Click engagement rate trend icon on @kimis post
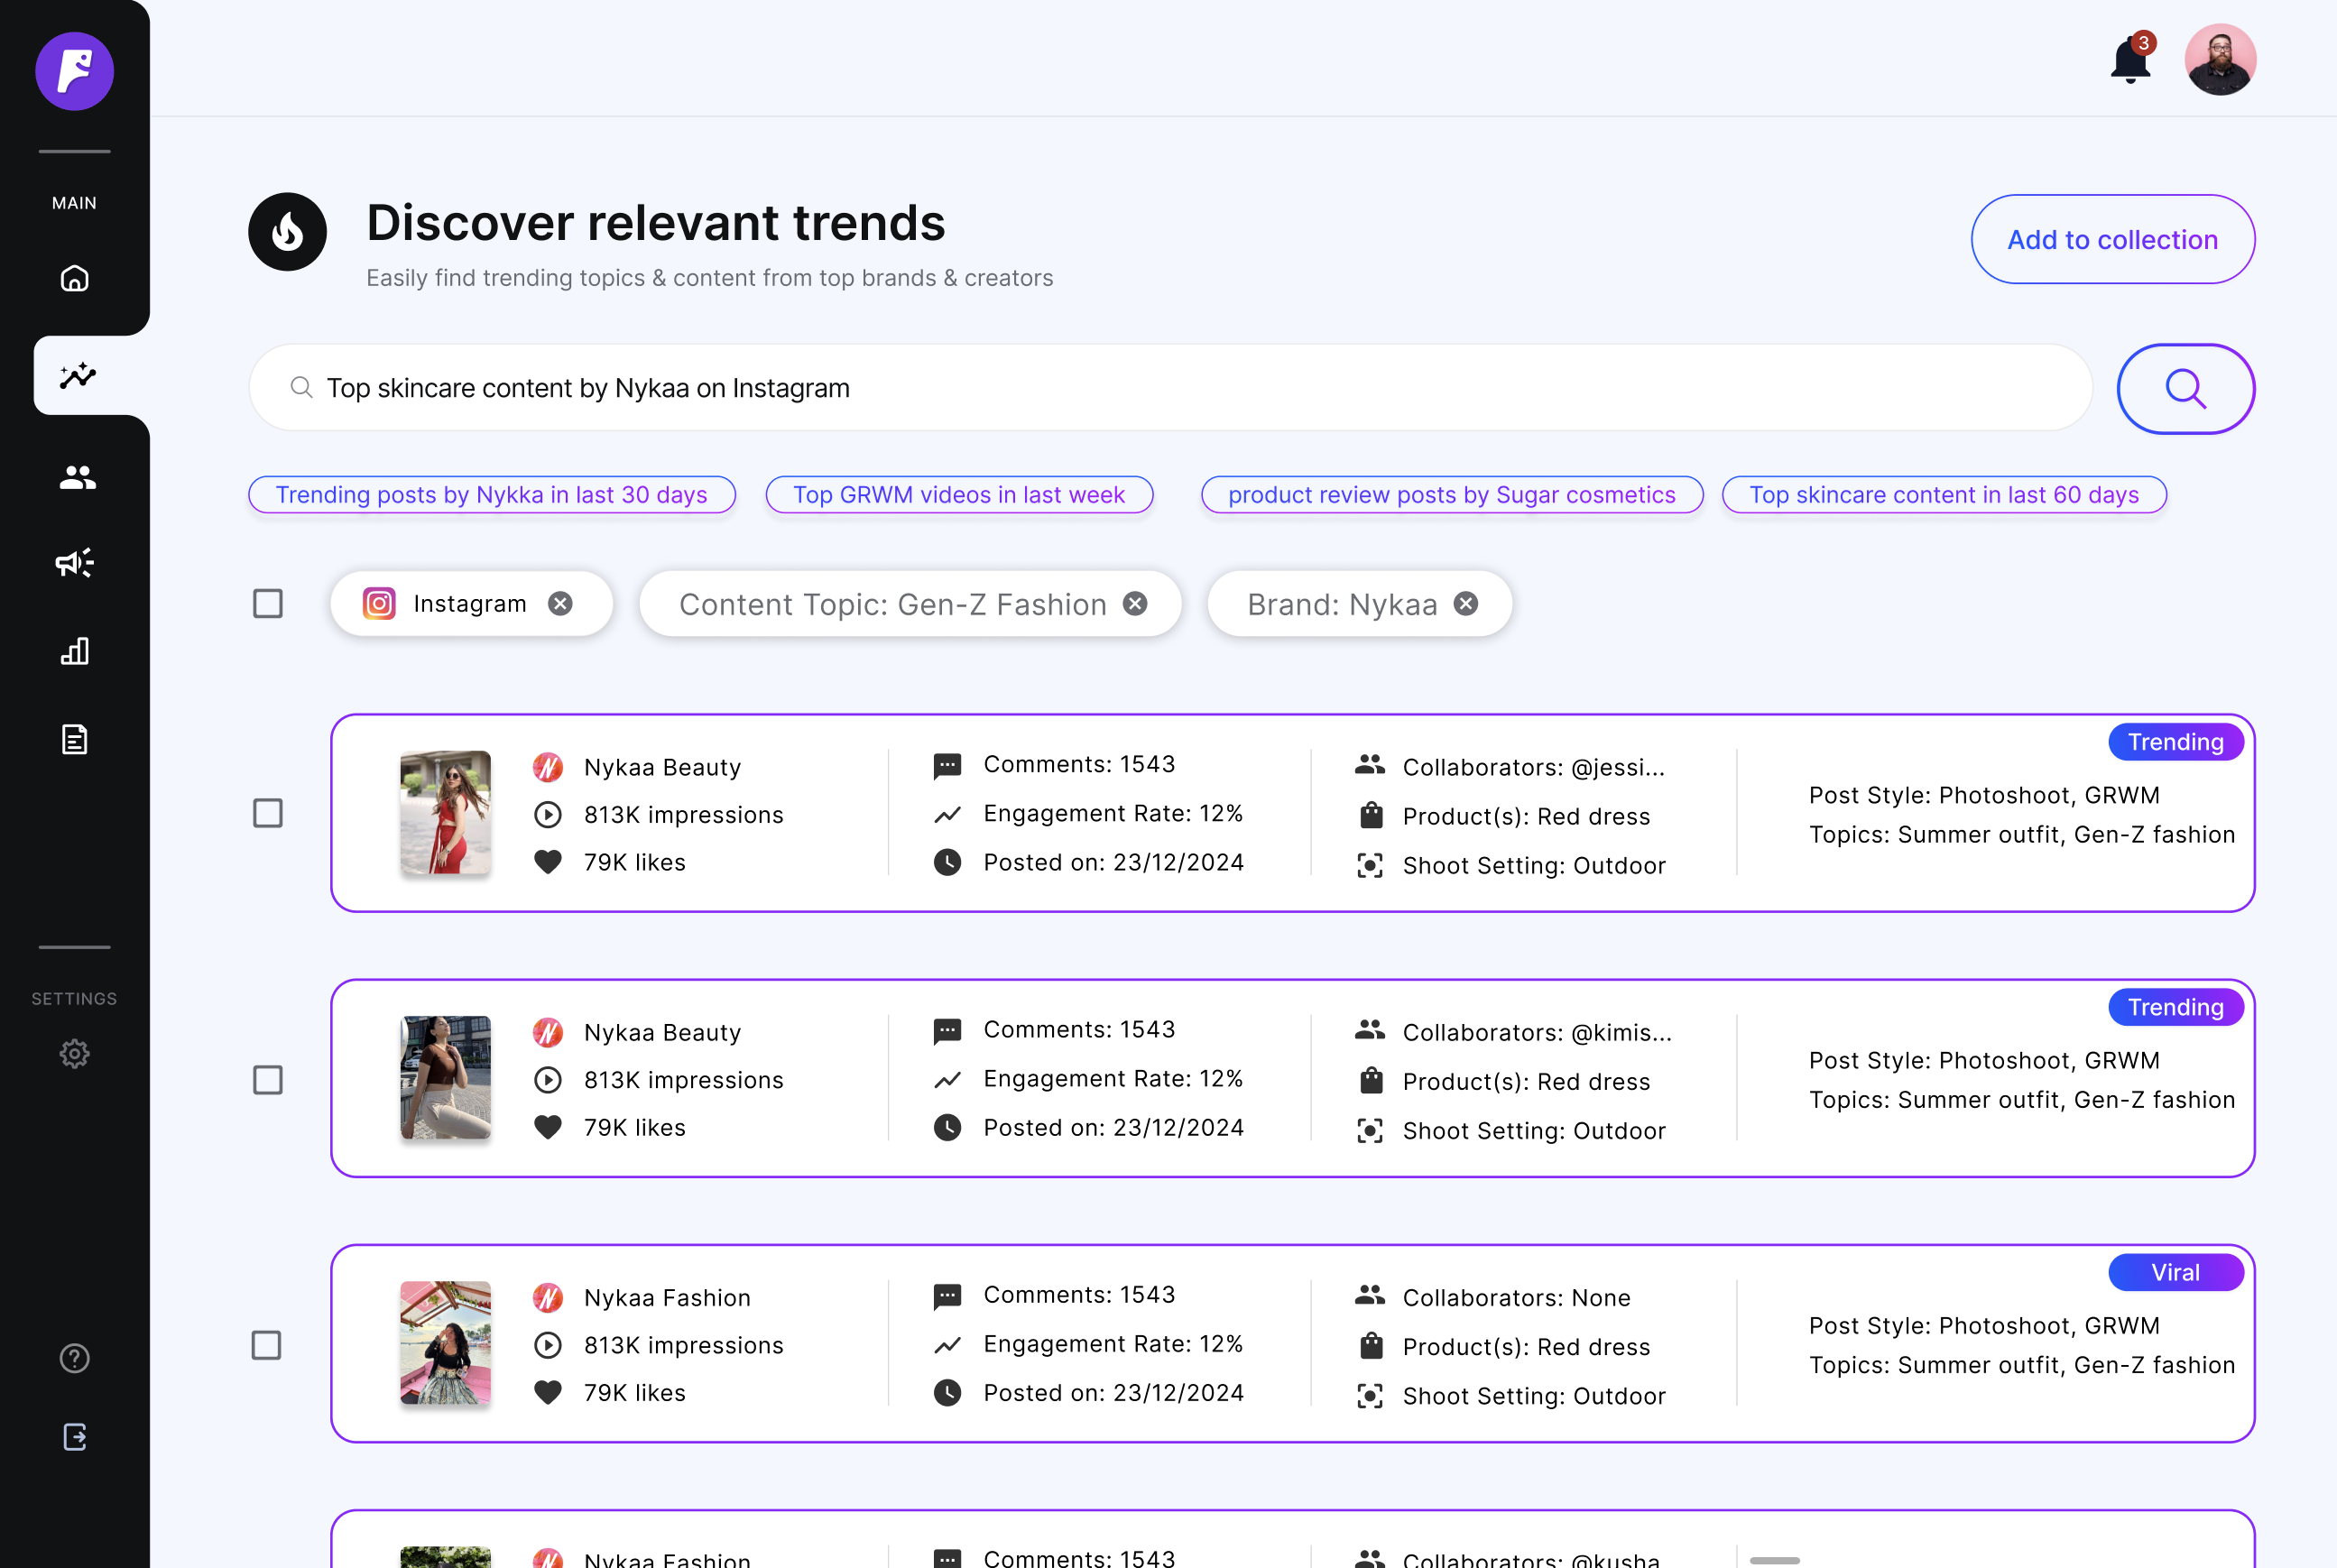2337x1568 pixels. [x=947, y=1079]
